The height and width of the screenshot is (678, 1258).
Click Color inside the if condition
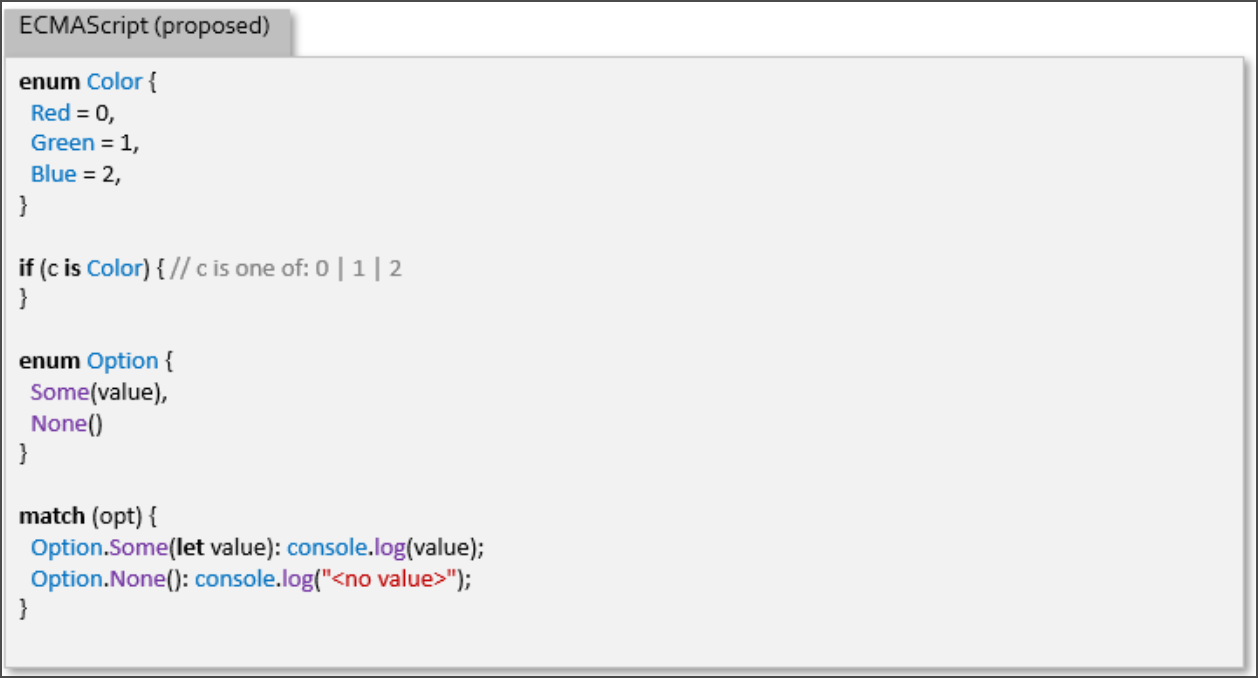[x=115, y=268]
